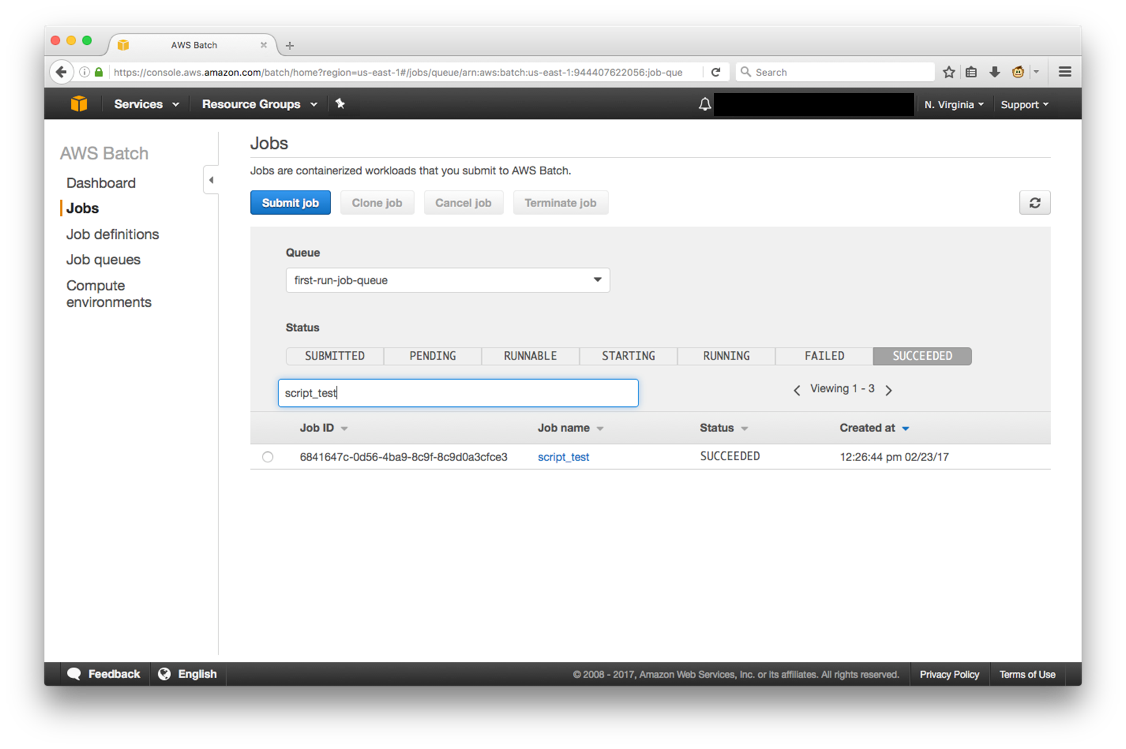Go to next page of job results
The width and height of the screenshot is (1126, 749).
click(x=889, y=390)
